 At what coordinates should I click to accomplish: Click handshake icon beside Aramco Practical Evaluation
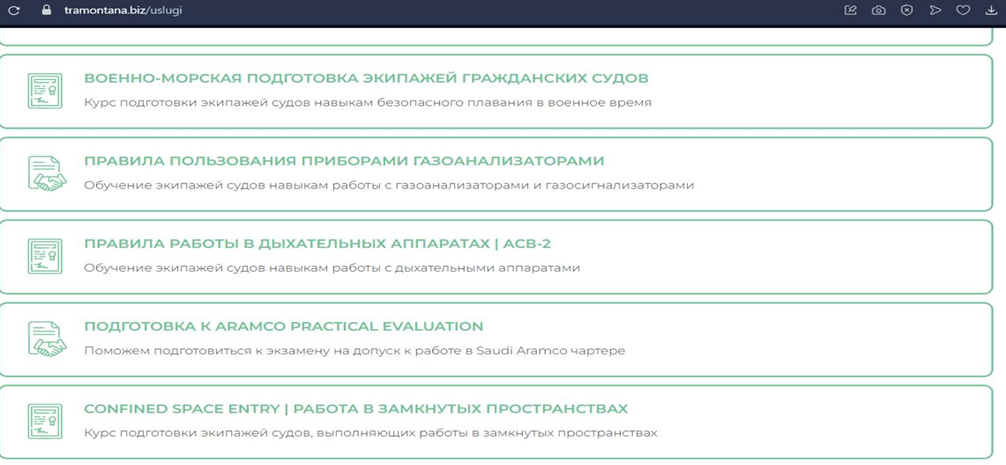coord(47,339)
